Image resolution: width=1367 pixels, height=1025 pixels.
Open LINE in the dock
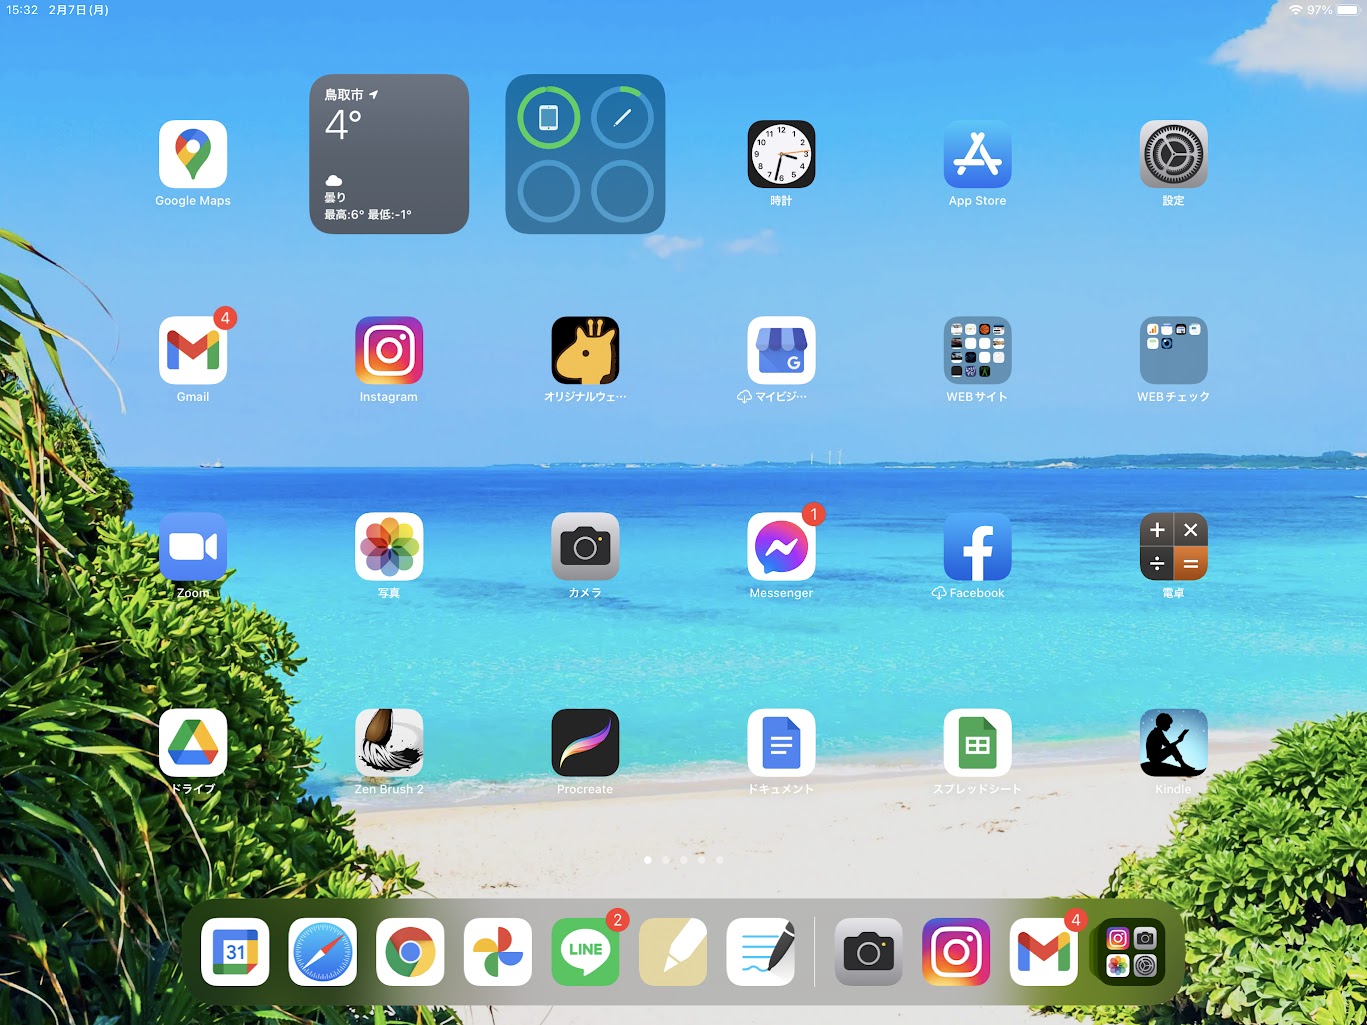click(585, 952)
